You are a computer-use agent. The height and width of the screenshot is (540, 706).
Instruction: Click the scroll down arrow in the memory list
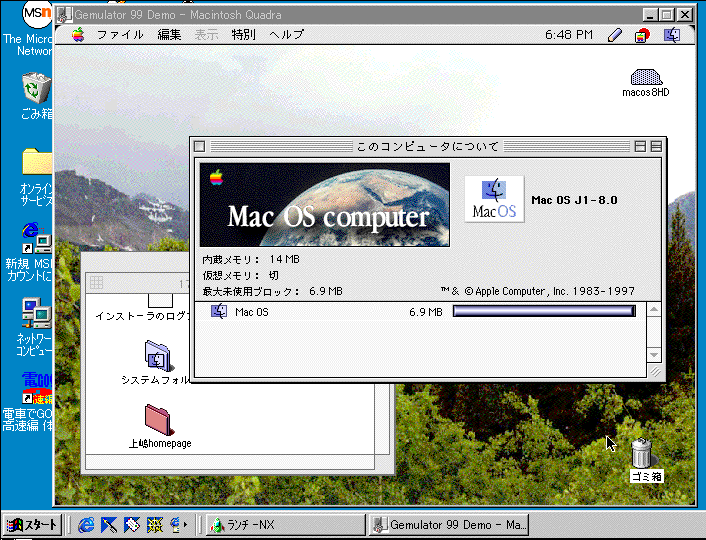click(x=654, y=355)
